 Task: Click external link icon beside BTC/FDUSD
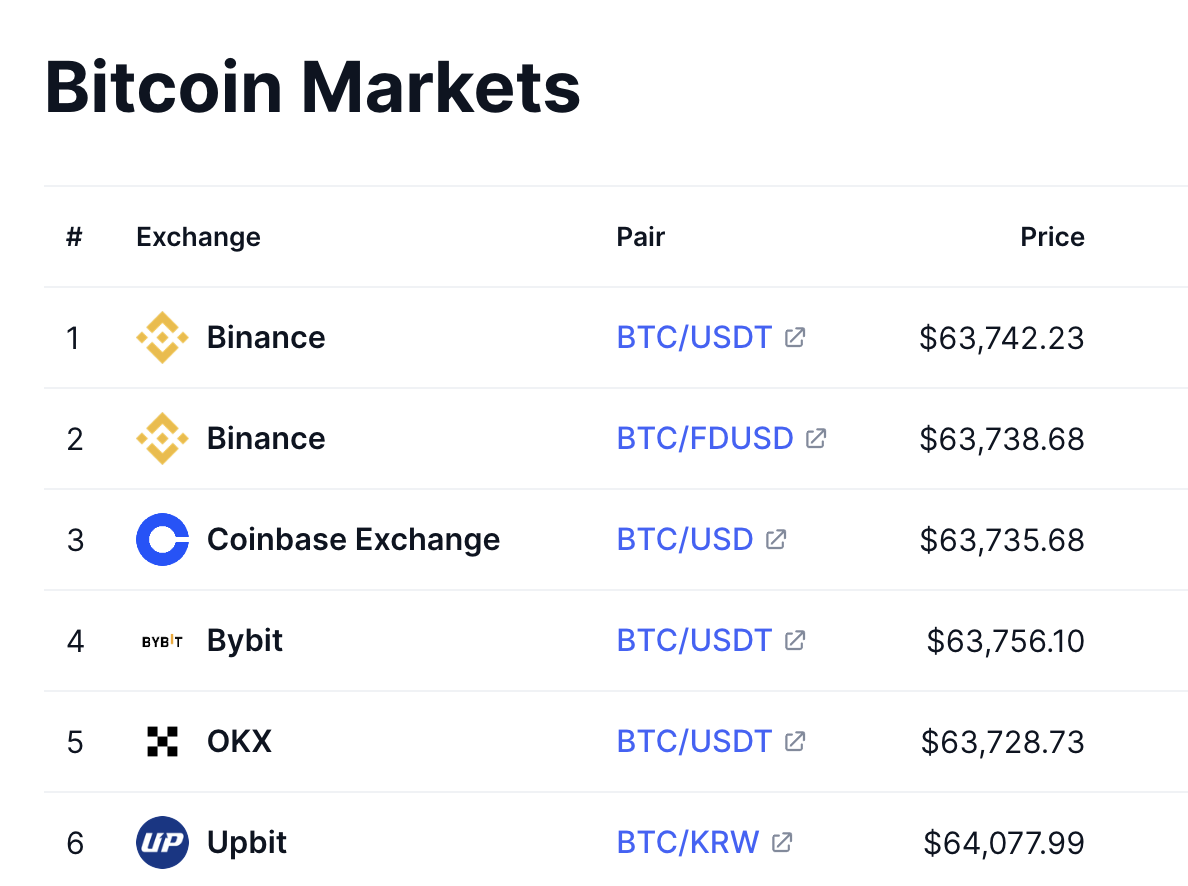point(816,439)
